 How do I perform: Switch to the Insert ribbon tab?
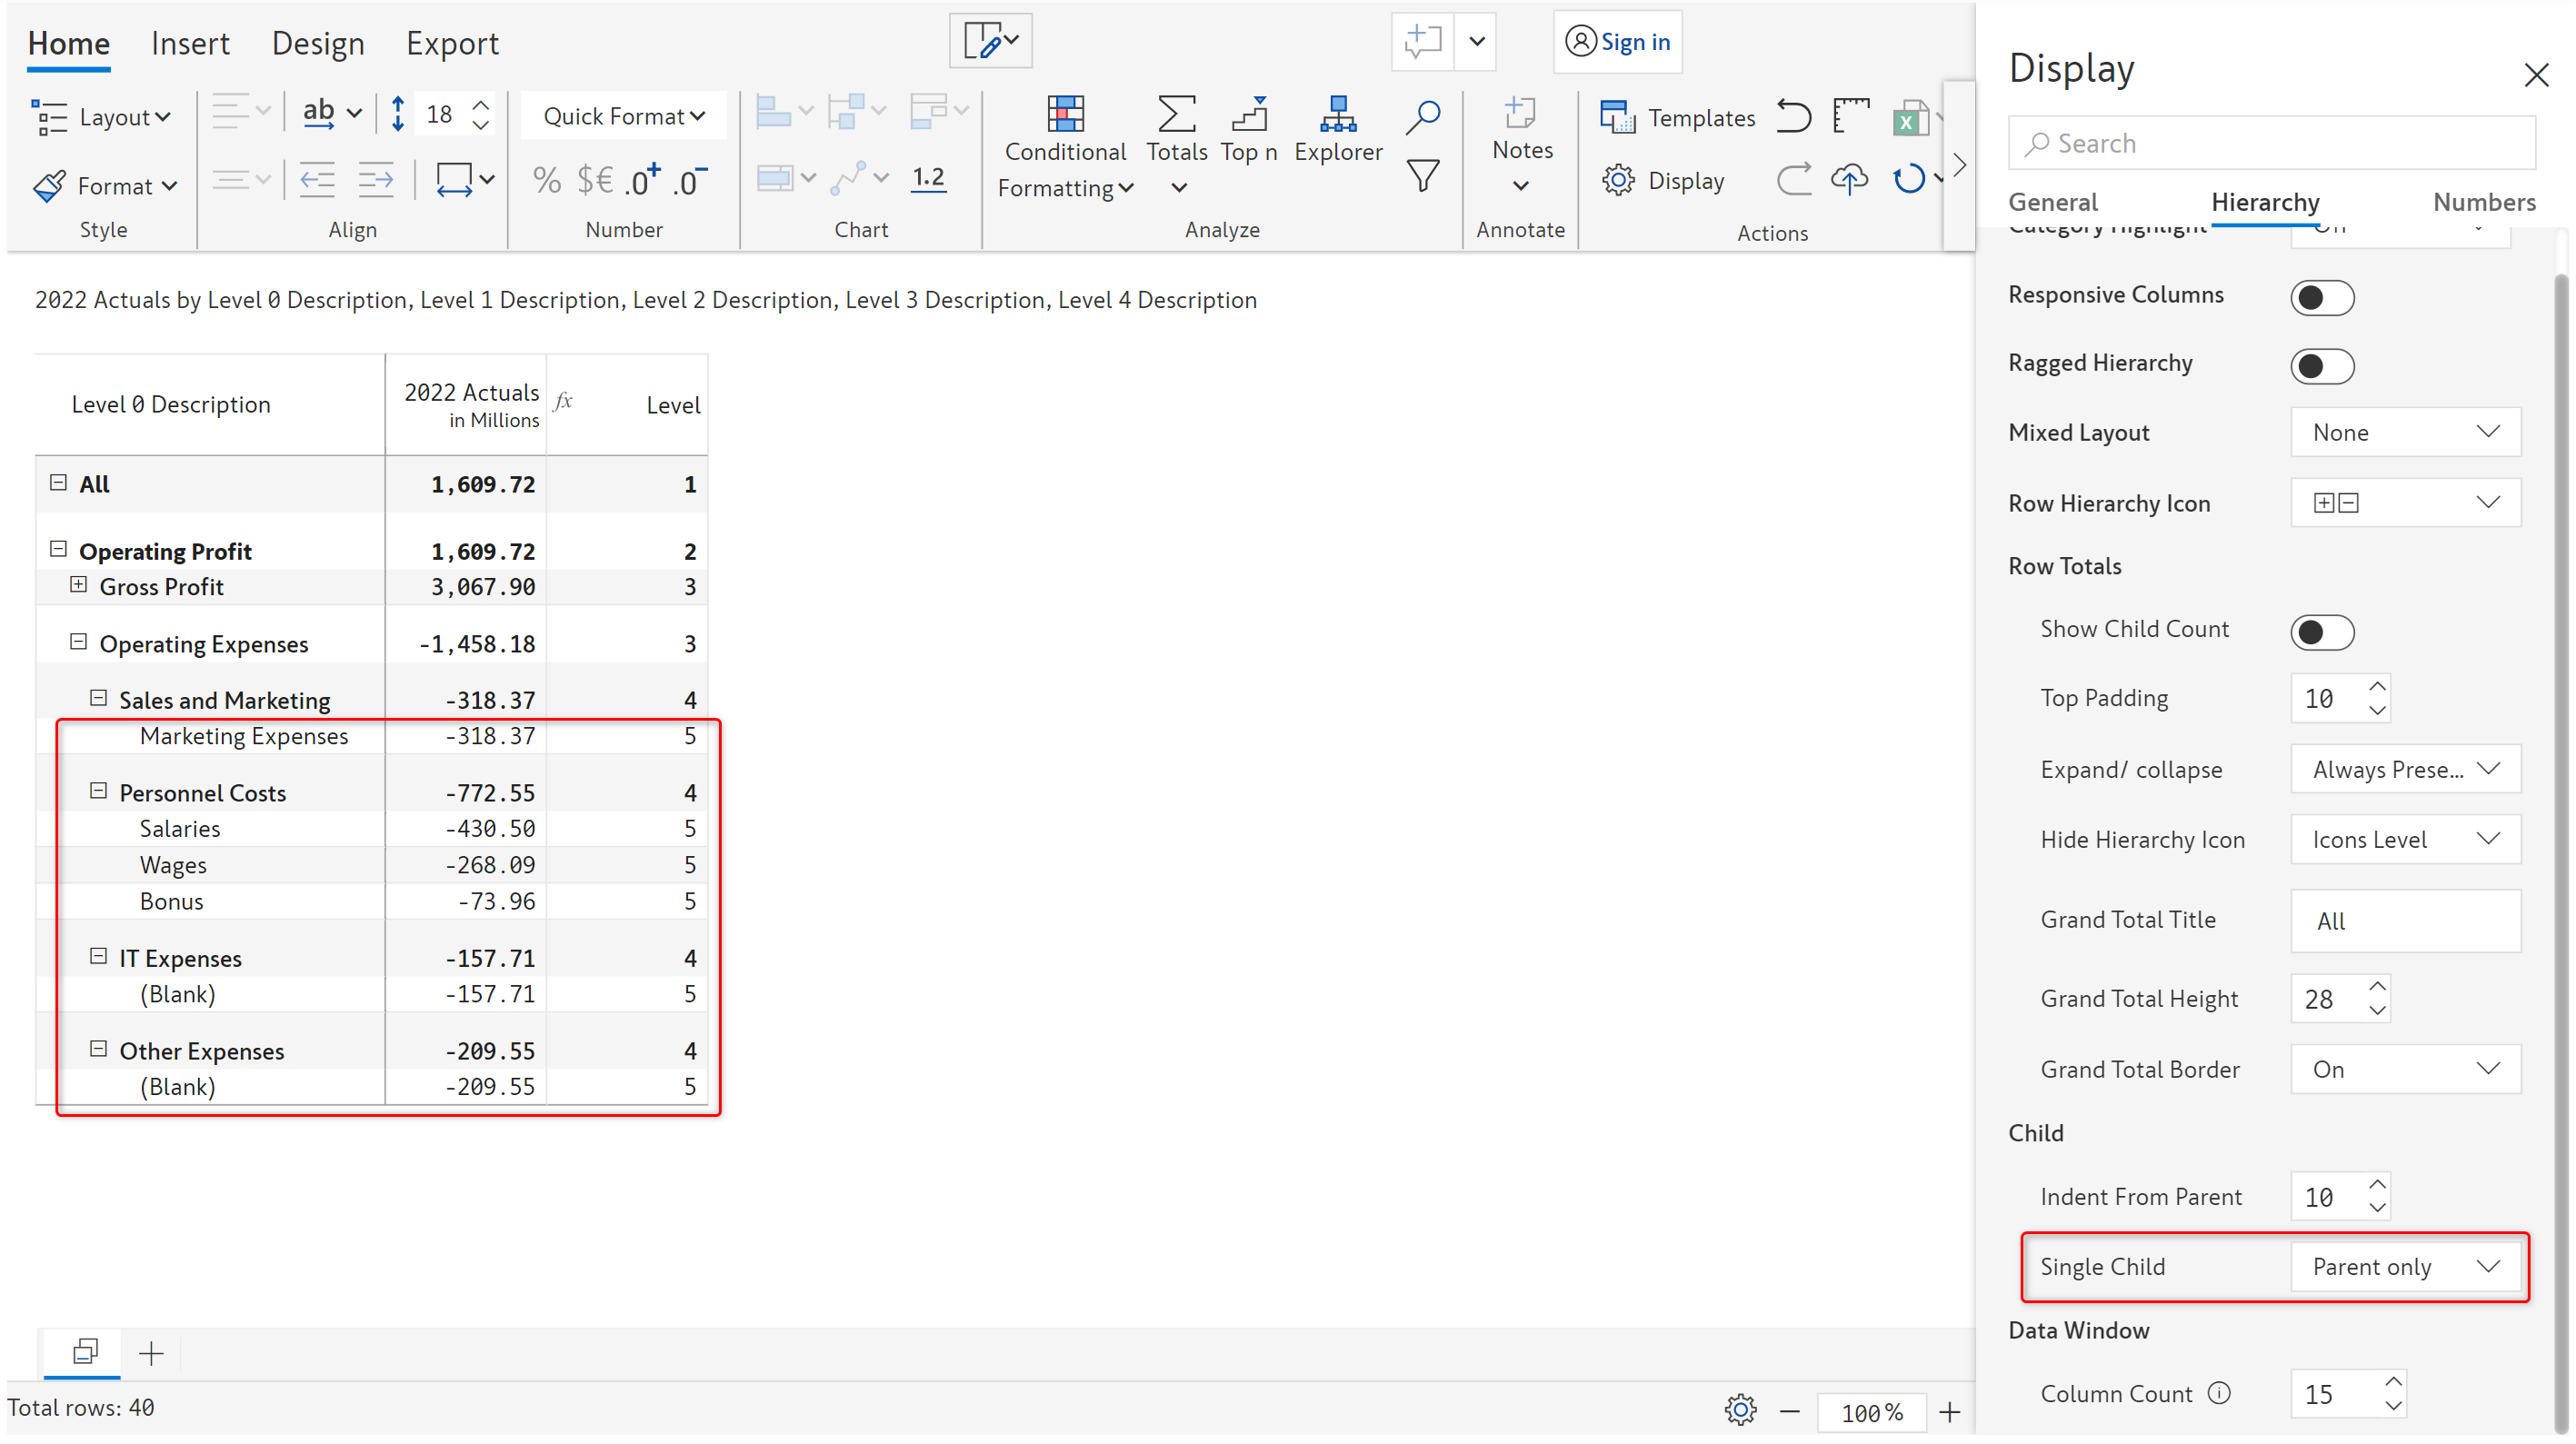[190, 43]
